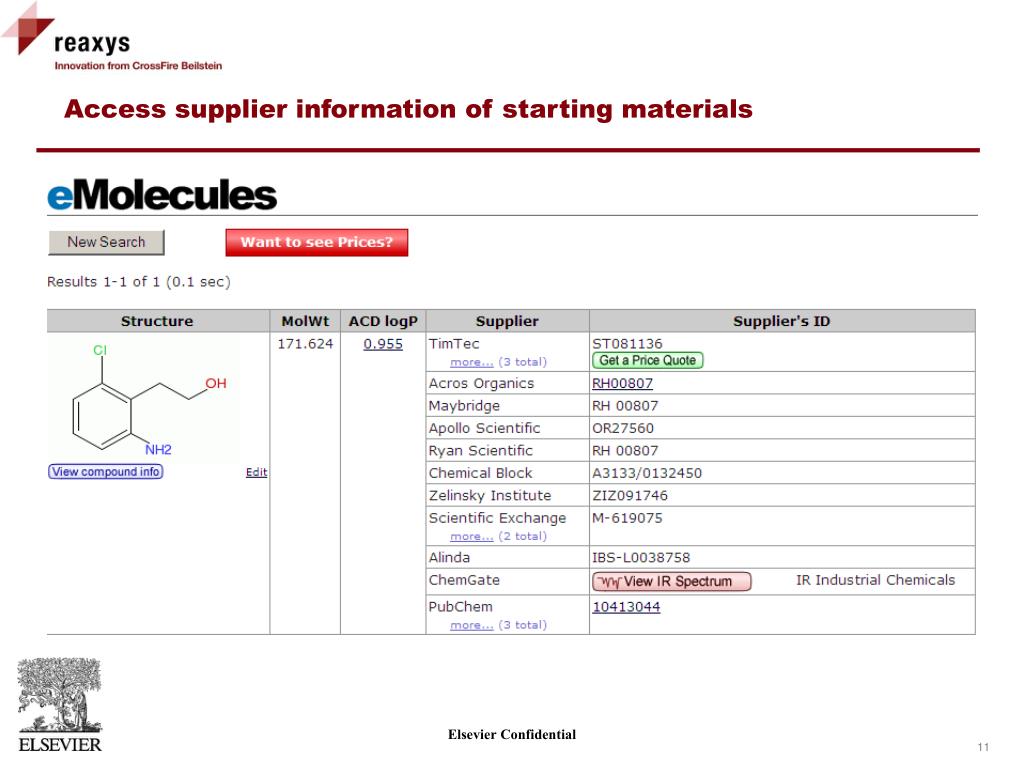This screenshot has width=1024, height=768.
Task: Select the Alinda supplier cell
Action: coord(507,557)
